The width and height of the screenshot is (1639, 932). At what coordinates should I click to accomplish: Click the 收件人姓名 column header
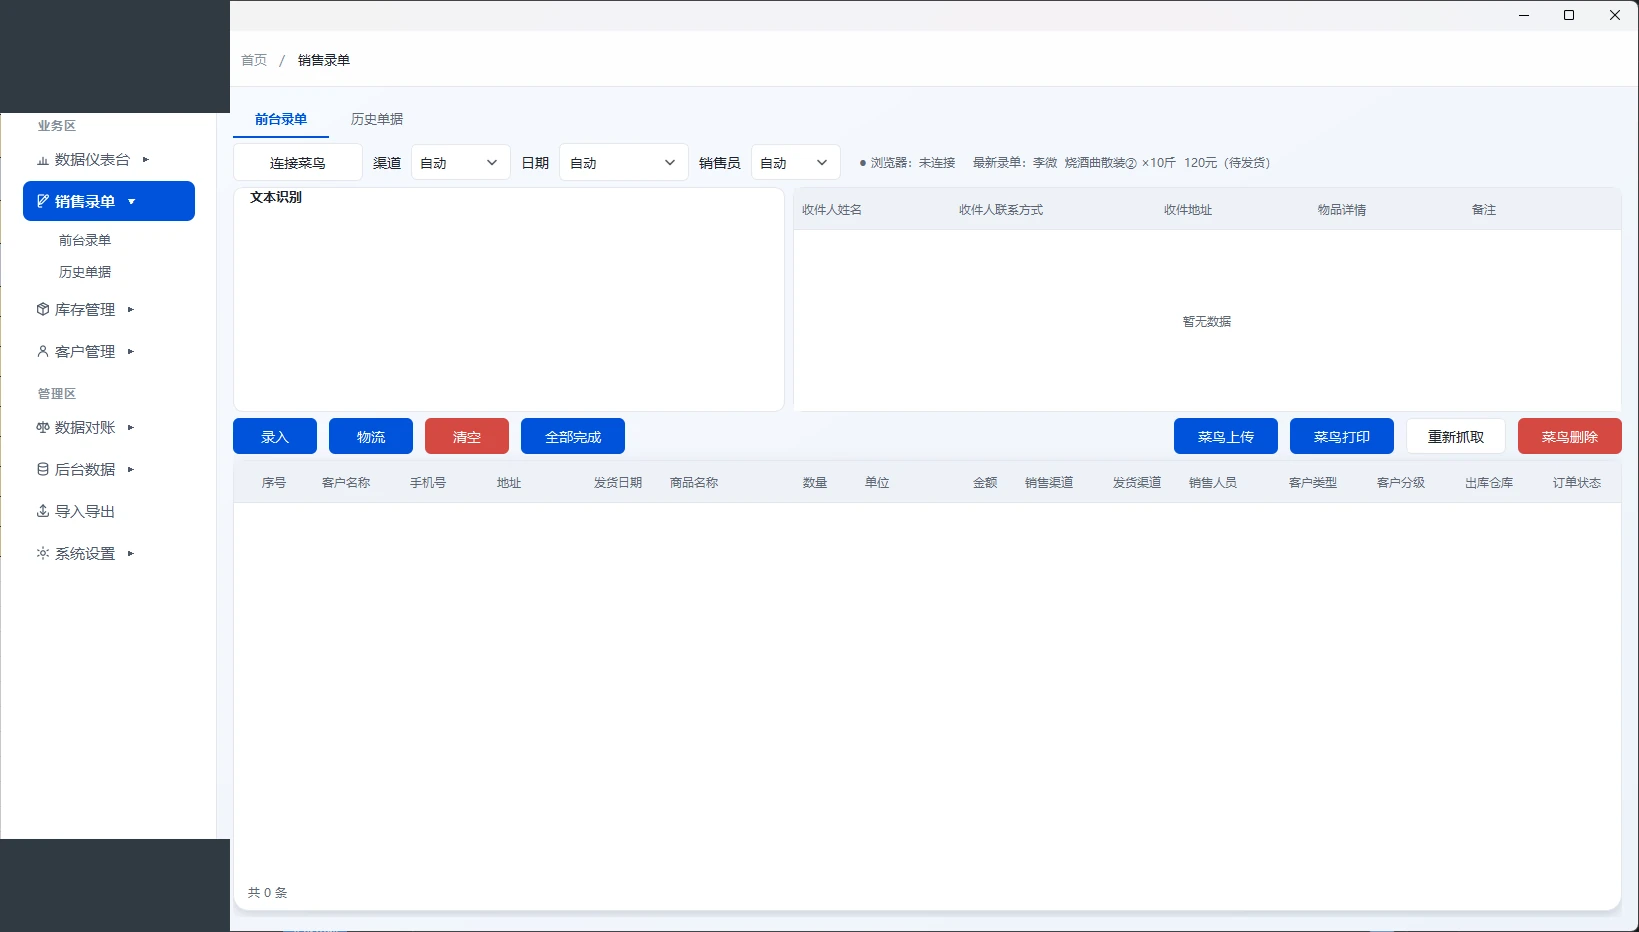[832, 210]
